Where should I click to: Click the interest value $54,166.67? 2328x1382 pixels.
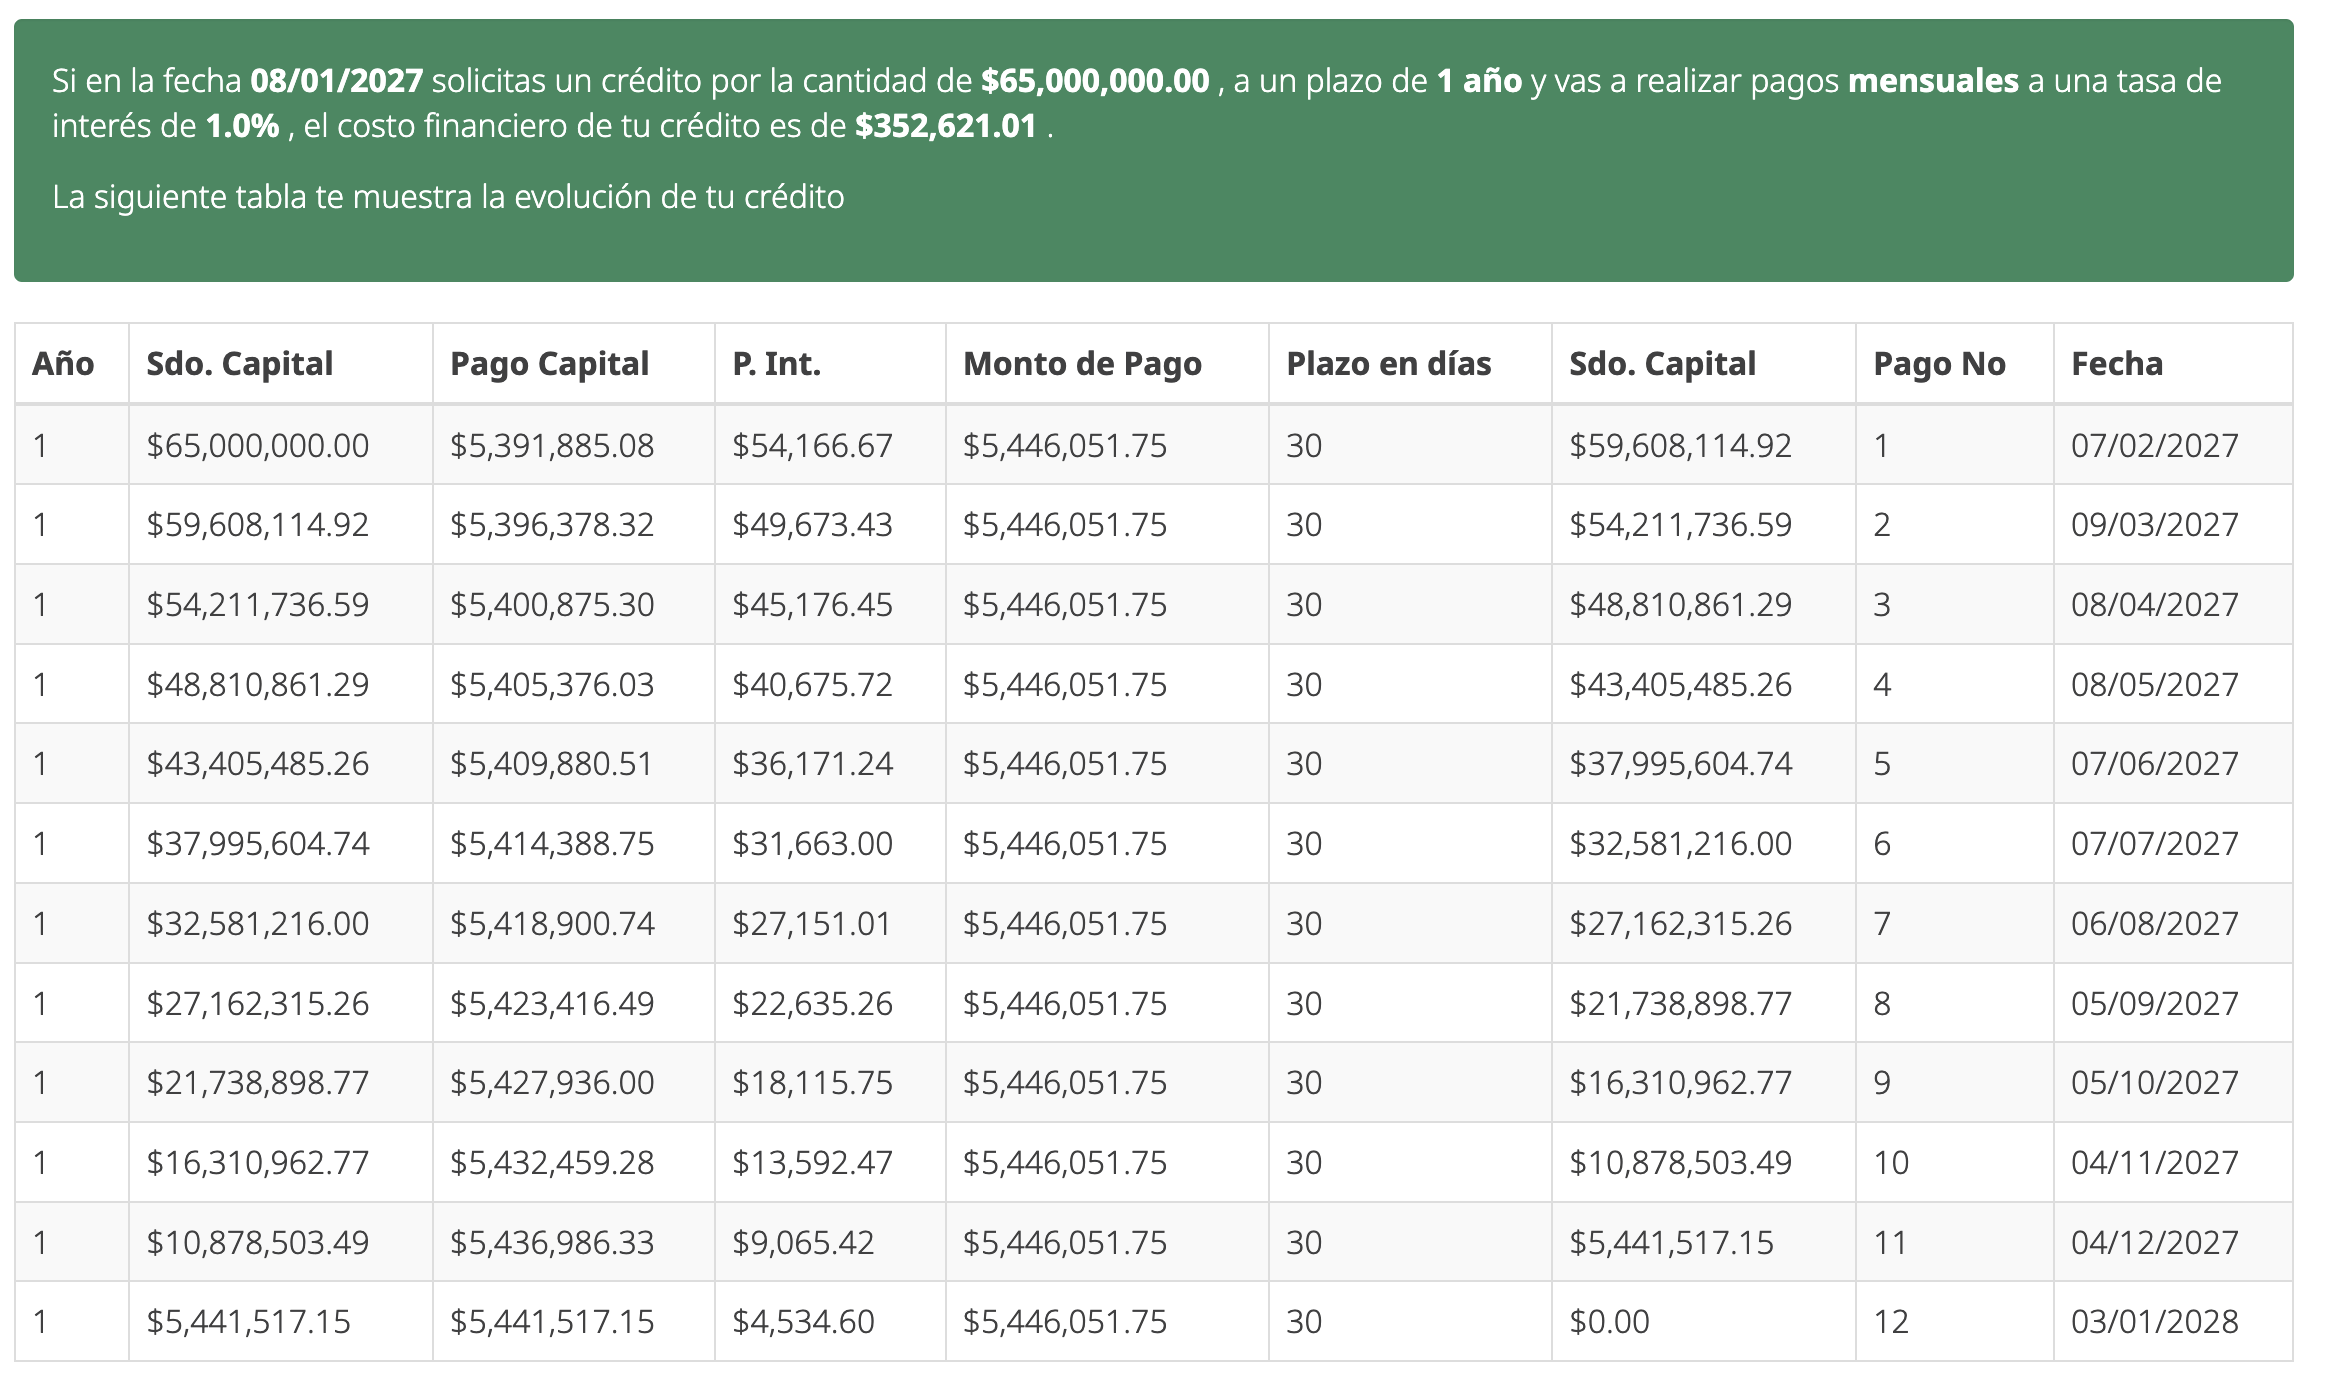812,445
